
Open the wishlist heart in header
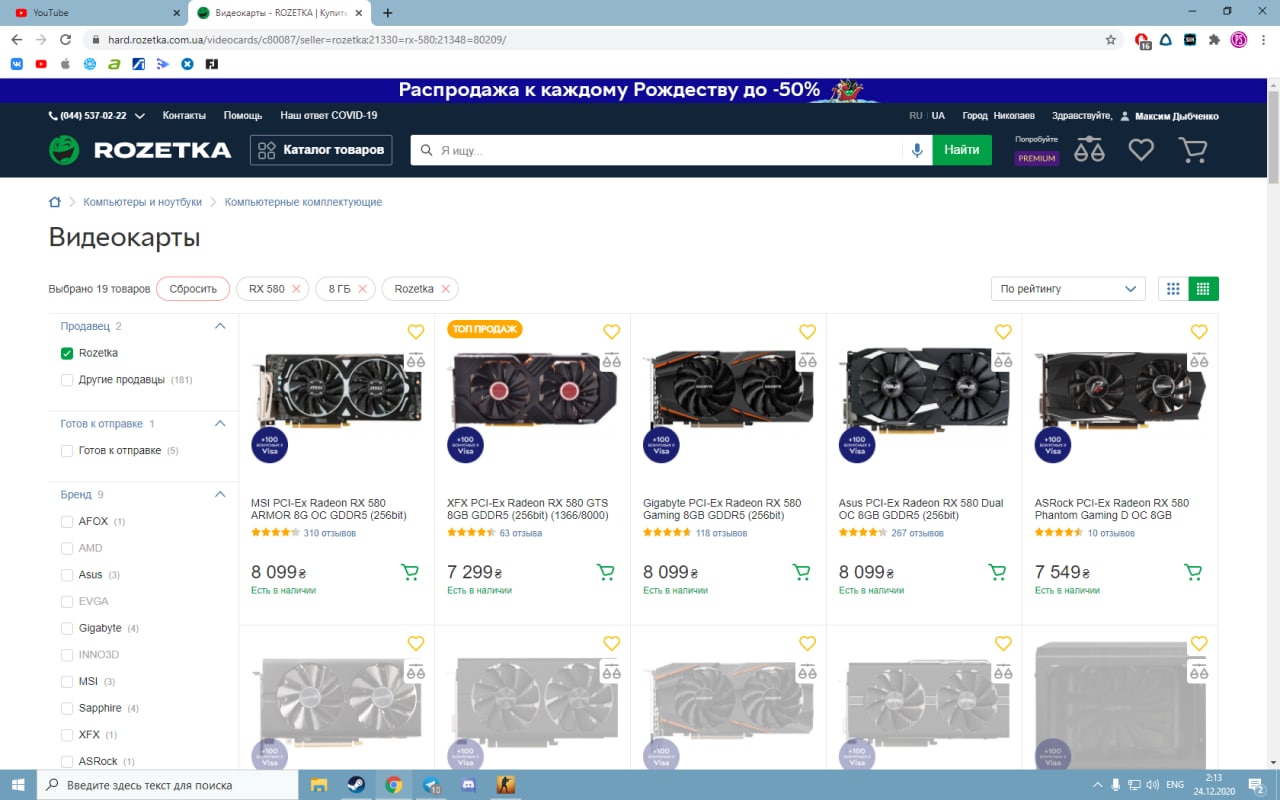(x=1141, y=150)
